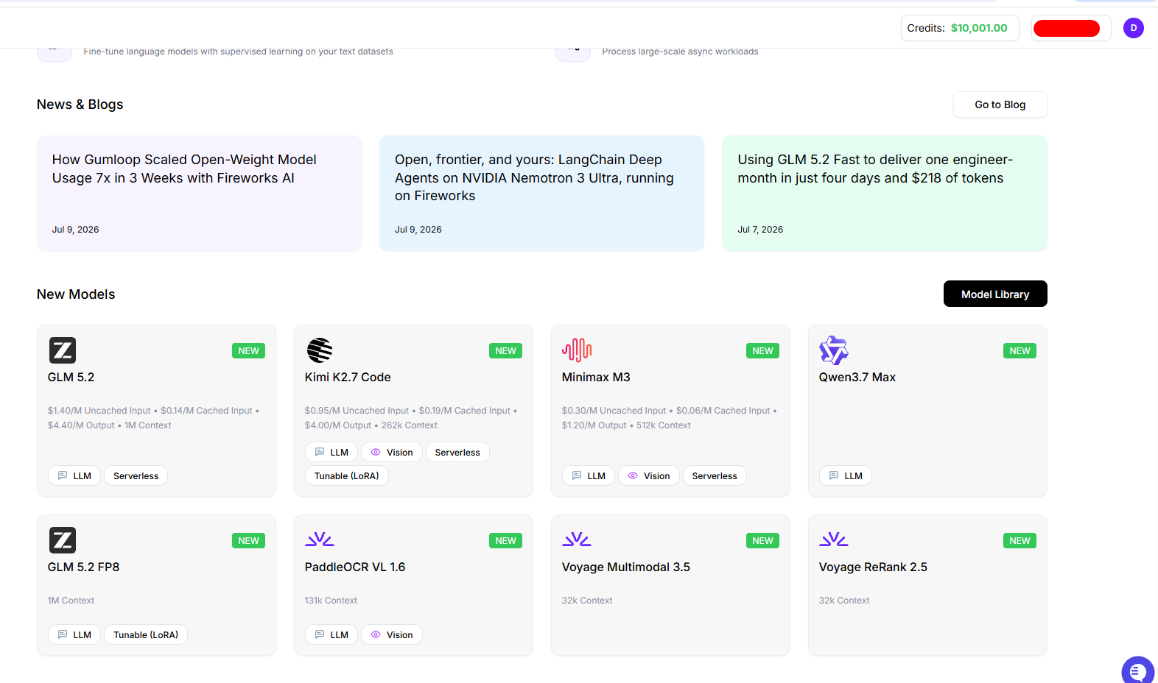Click the LLM tag on PaddleOCR VL 1.6
The image size is (1158, 683).
(332, 634)
